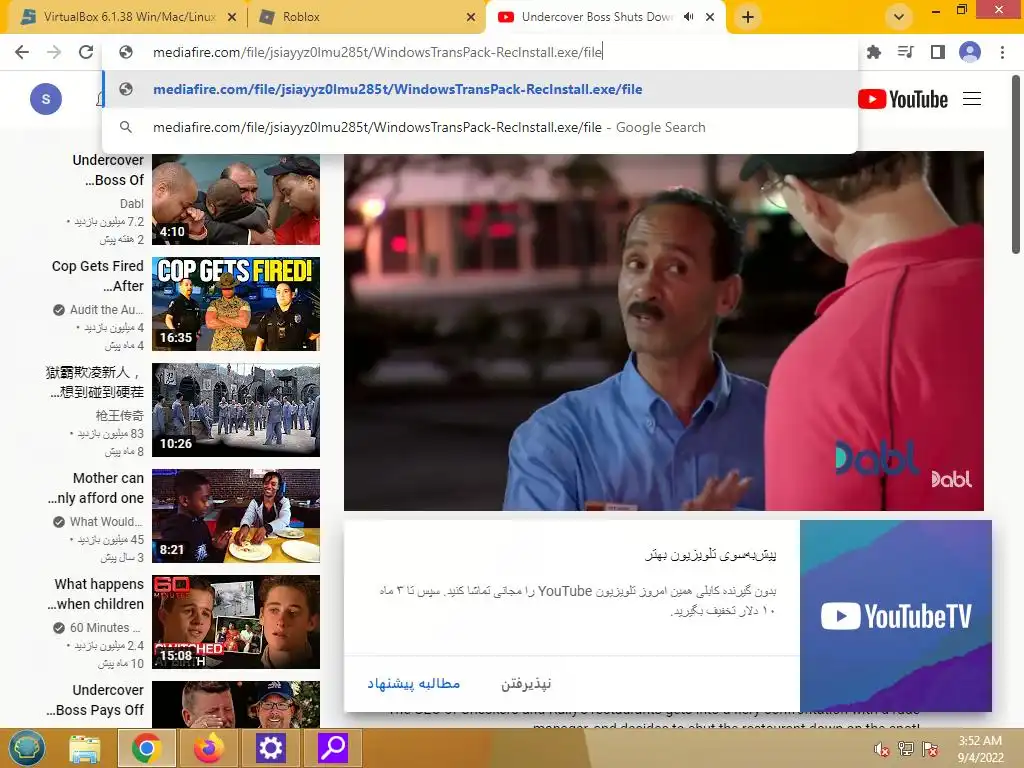Close the Roblox tab
The width and height of the screenshot is (1024, 768).
point(471,18)
